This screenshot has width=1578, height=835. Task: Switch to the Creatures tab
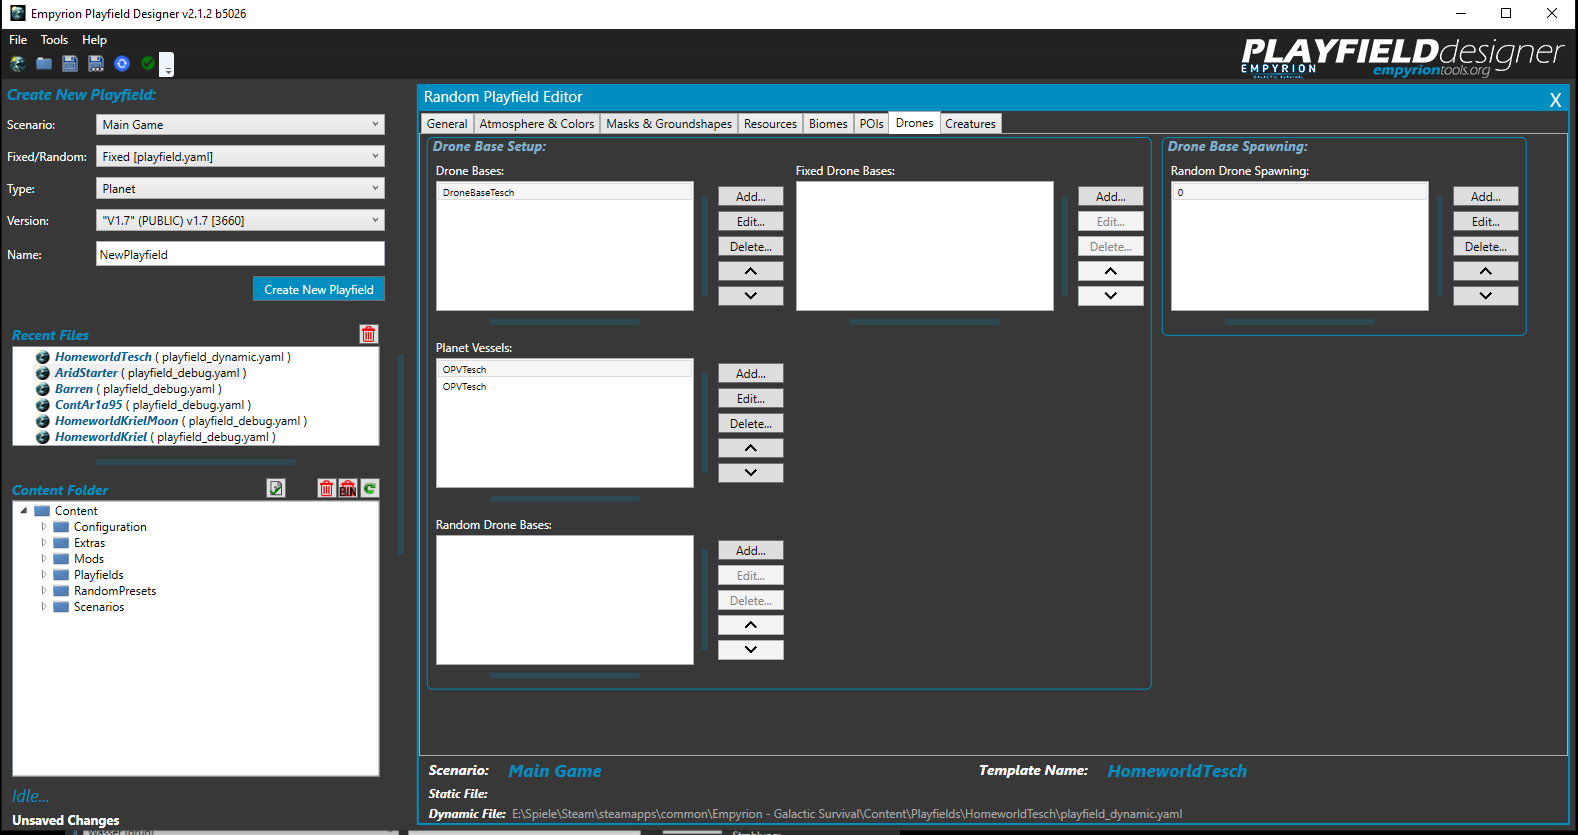(x=970, y=124)
